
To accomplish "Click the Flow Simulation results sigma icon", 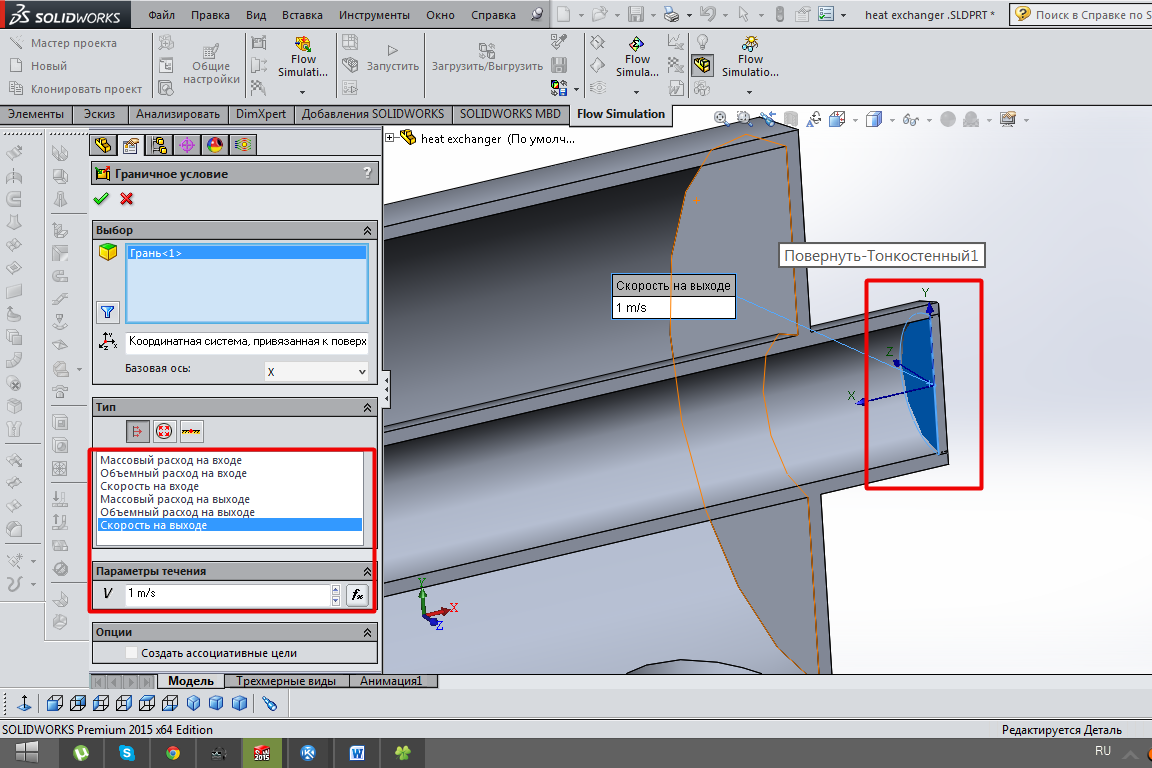I will pos(636,44).
